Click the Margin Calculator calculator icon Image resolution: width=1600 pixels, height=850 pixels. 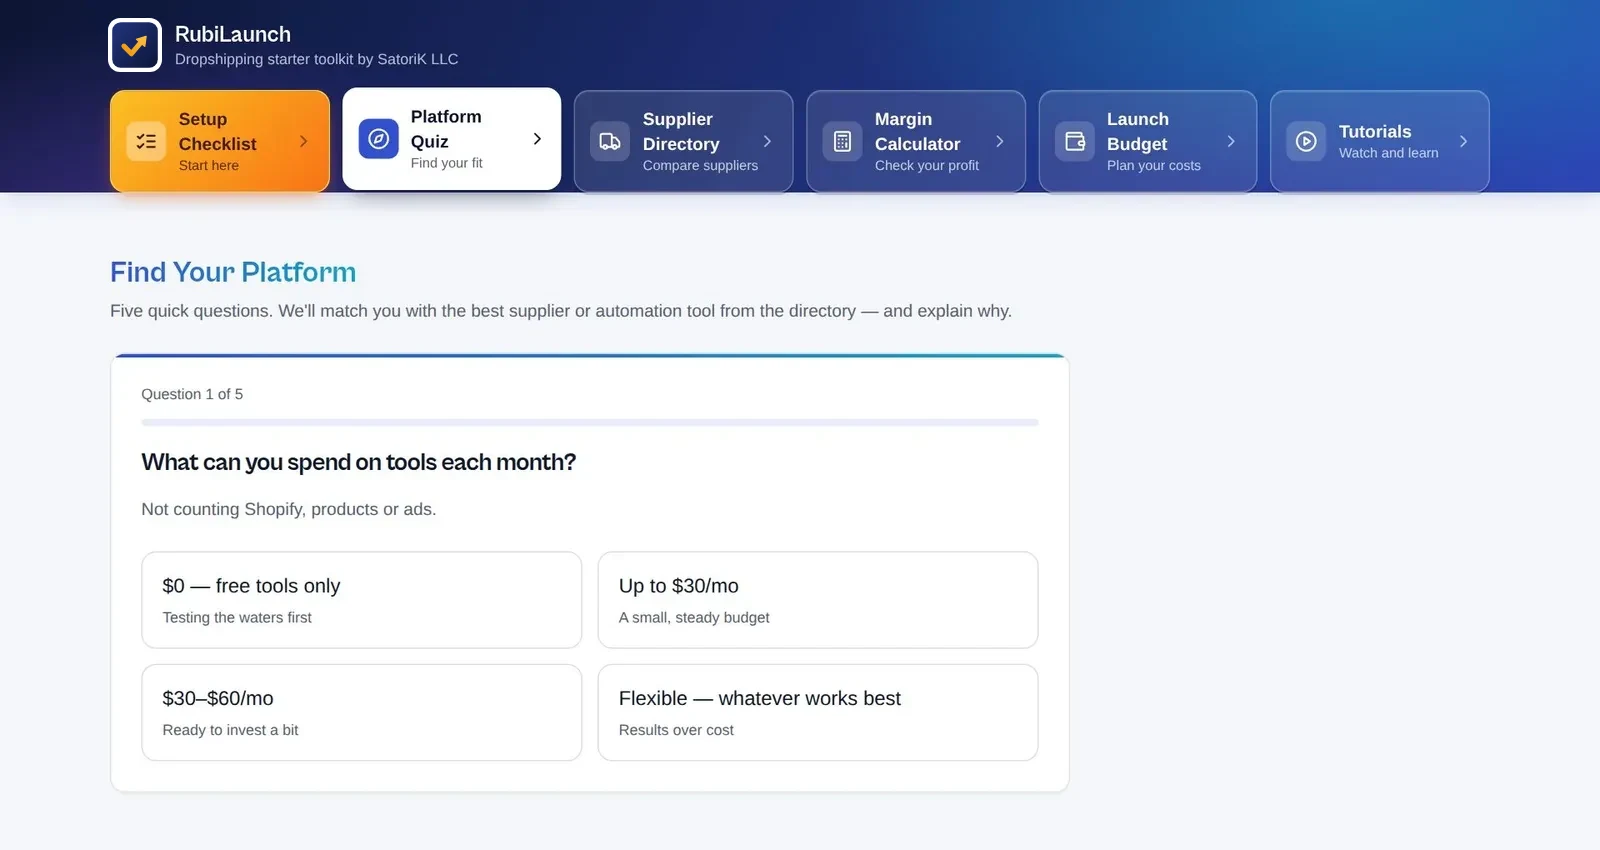coord(842,141)
